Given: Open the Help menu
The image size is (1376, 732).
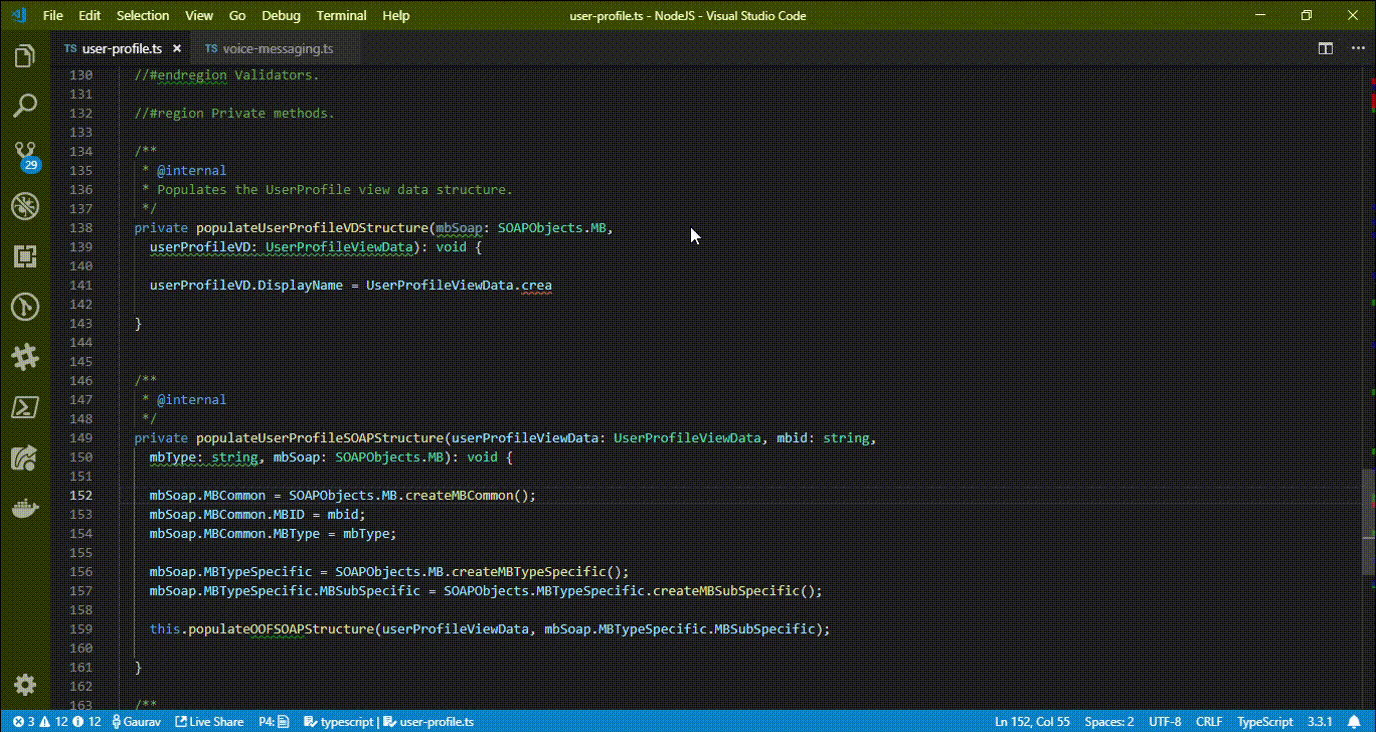Looking at the screenshot, I should (396, 15).
